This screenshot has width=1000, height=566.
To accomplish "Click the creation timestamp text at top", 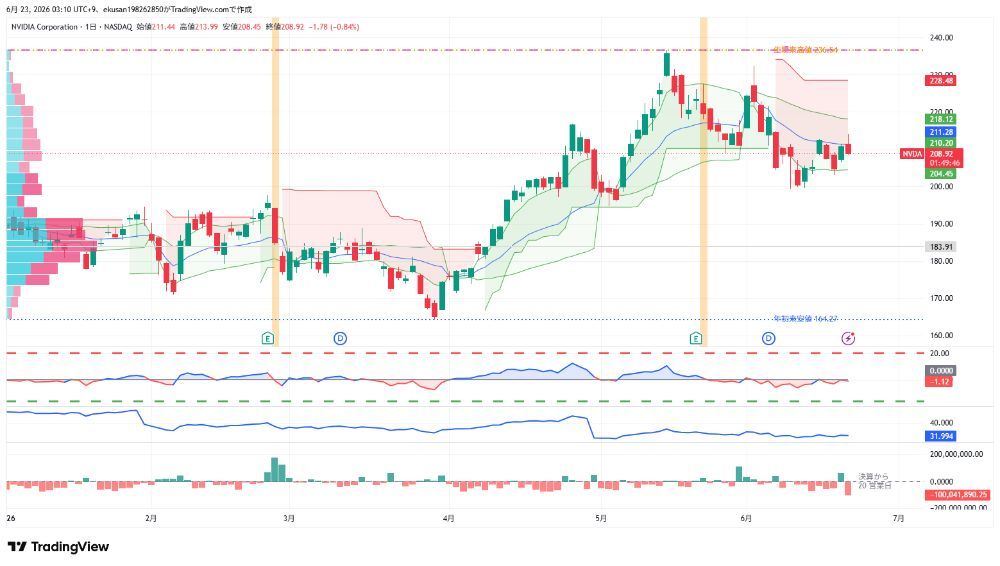I will (129, 10).
